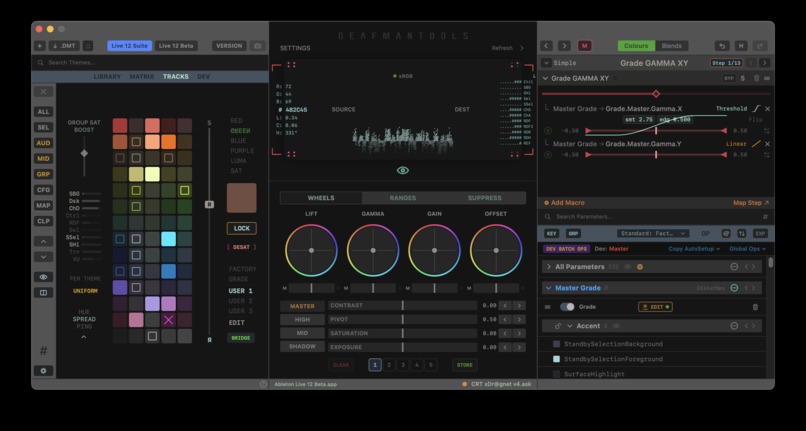
Task: Click the lock icon beside Accent
Action: [558, 326]
